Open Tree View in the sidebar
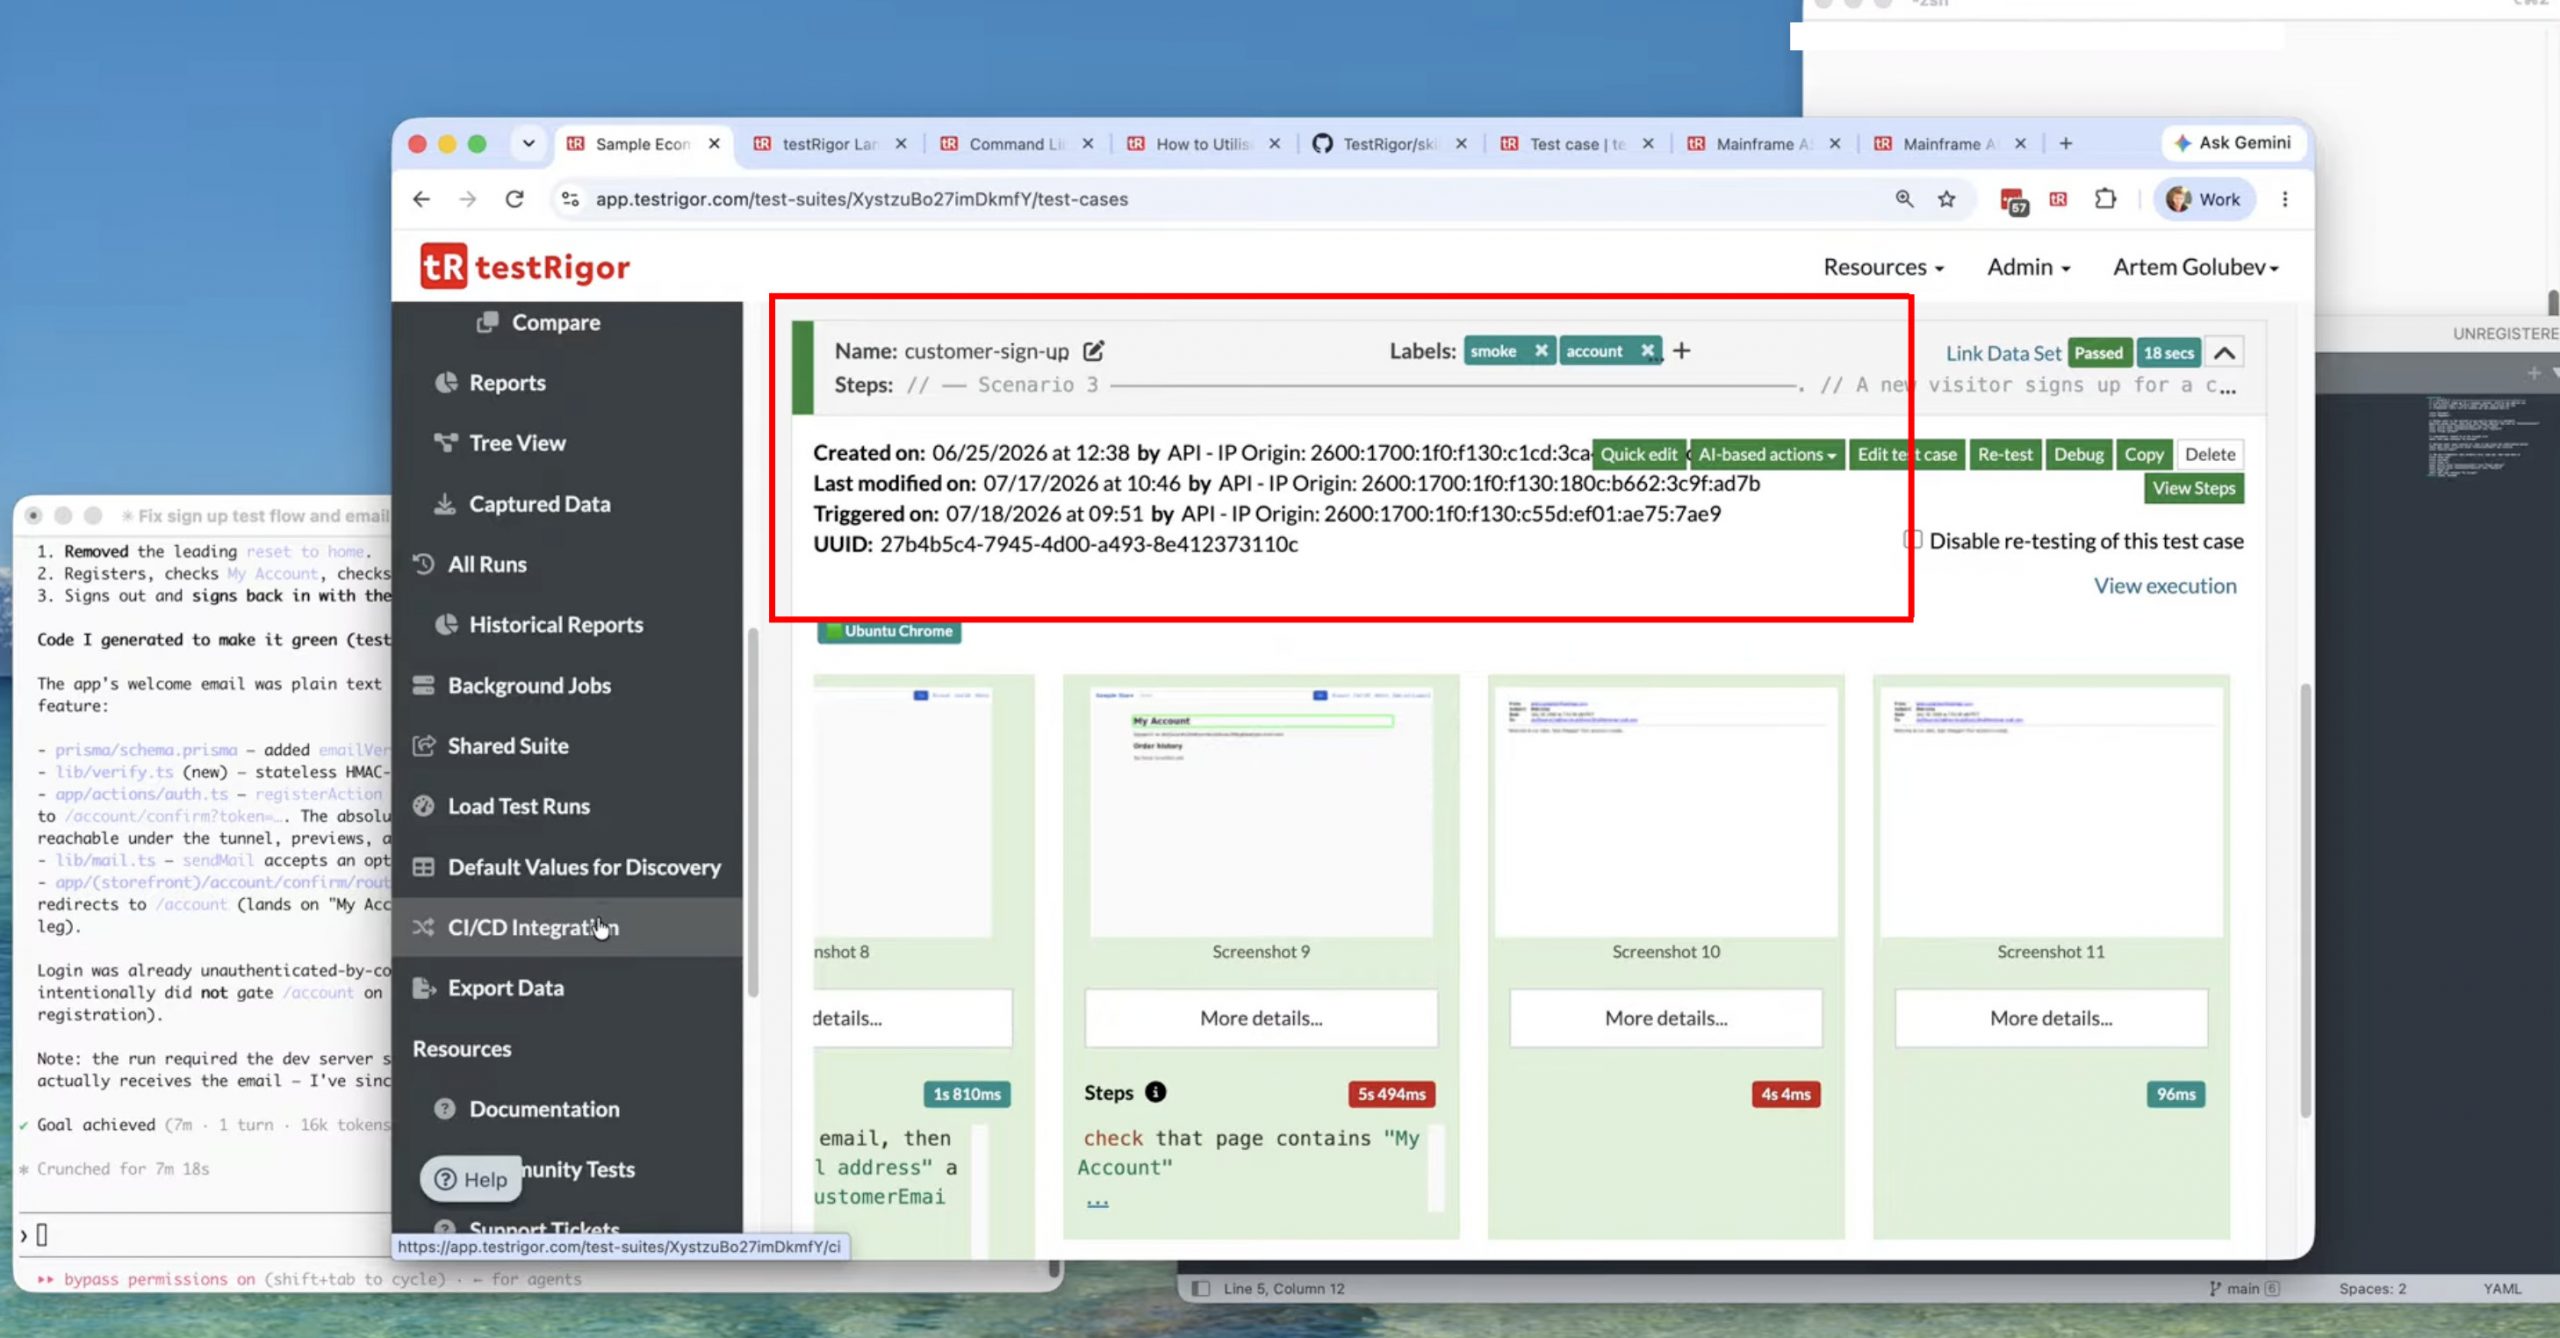This screenshot has width=2560, height=1338. 500,443
